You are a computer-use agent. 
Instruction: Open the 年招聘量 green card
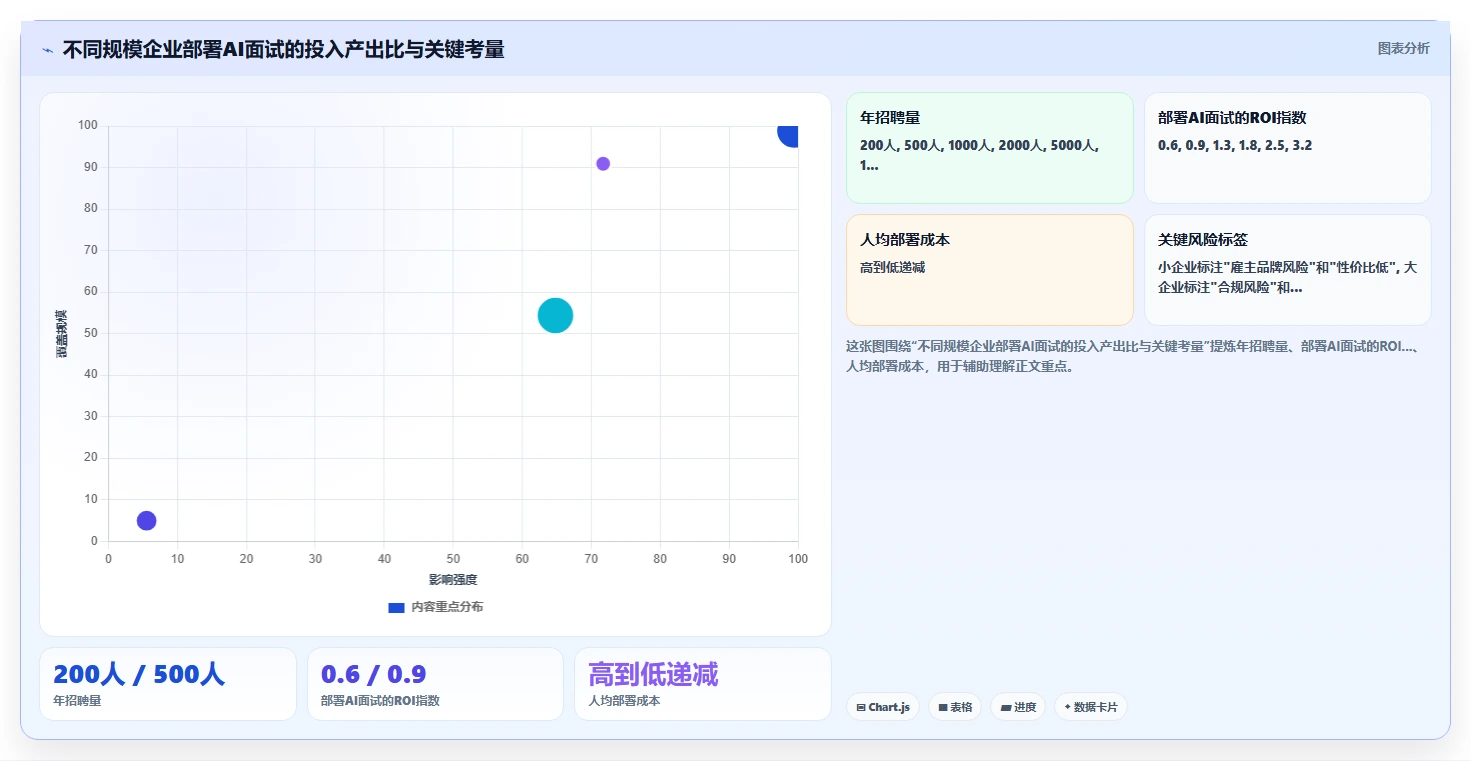point(989,148)
